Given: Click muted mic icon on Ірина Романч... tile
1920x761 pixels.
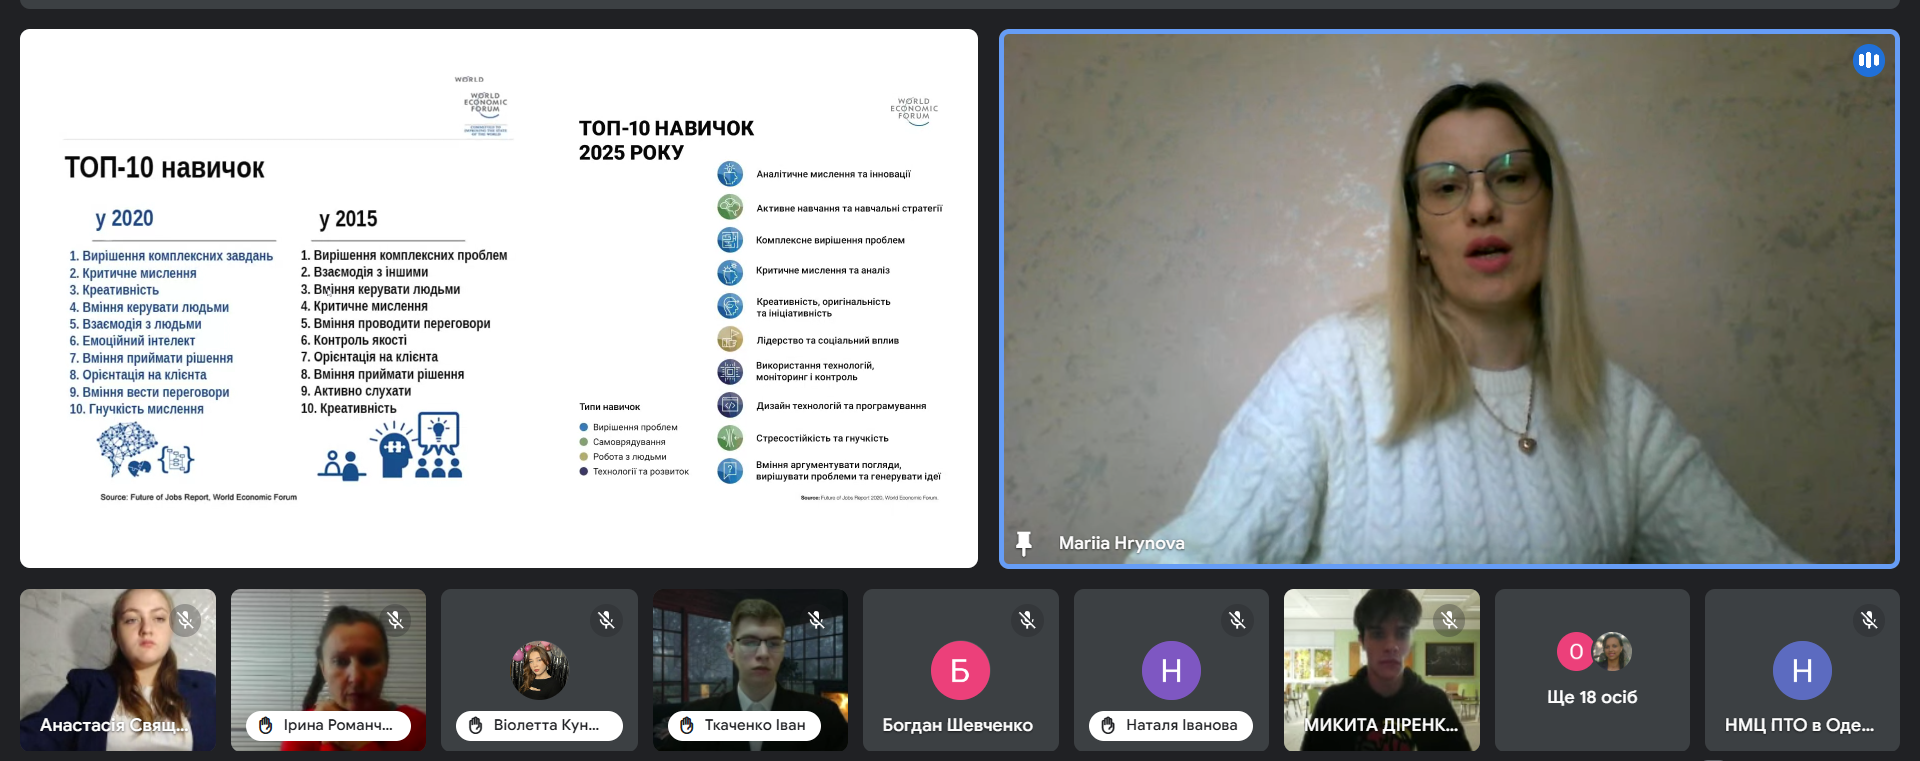Looking at the screenshot, I should 396,620.
